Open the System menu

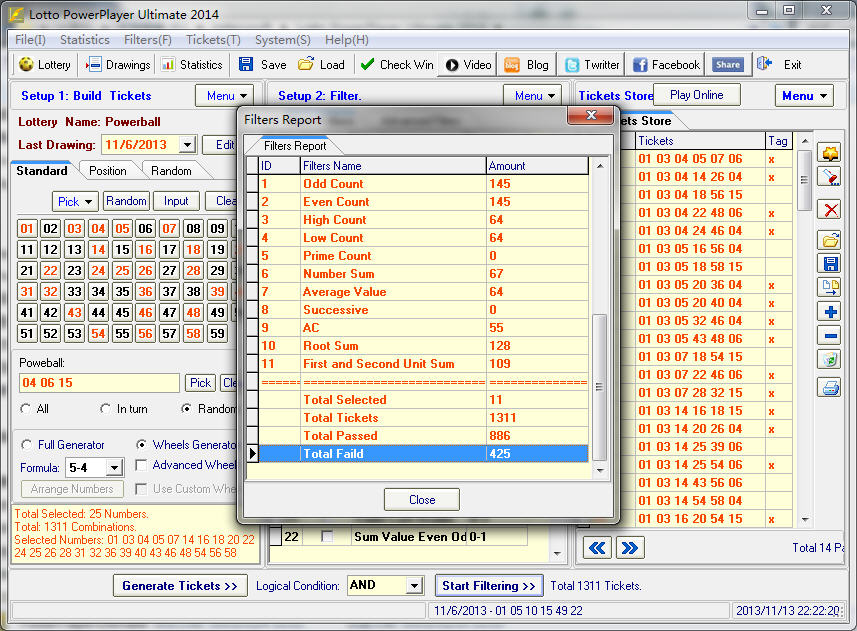(283, 40)
